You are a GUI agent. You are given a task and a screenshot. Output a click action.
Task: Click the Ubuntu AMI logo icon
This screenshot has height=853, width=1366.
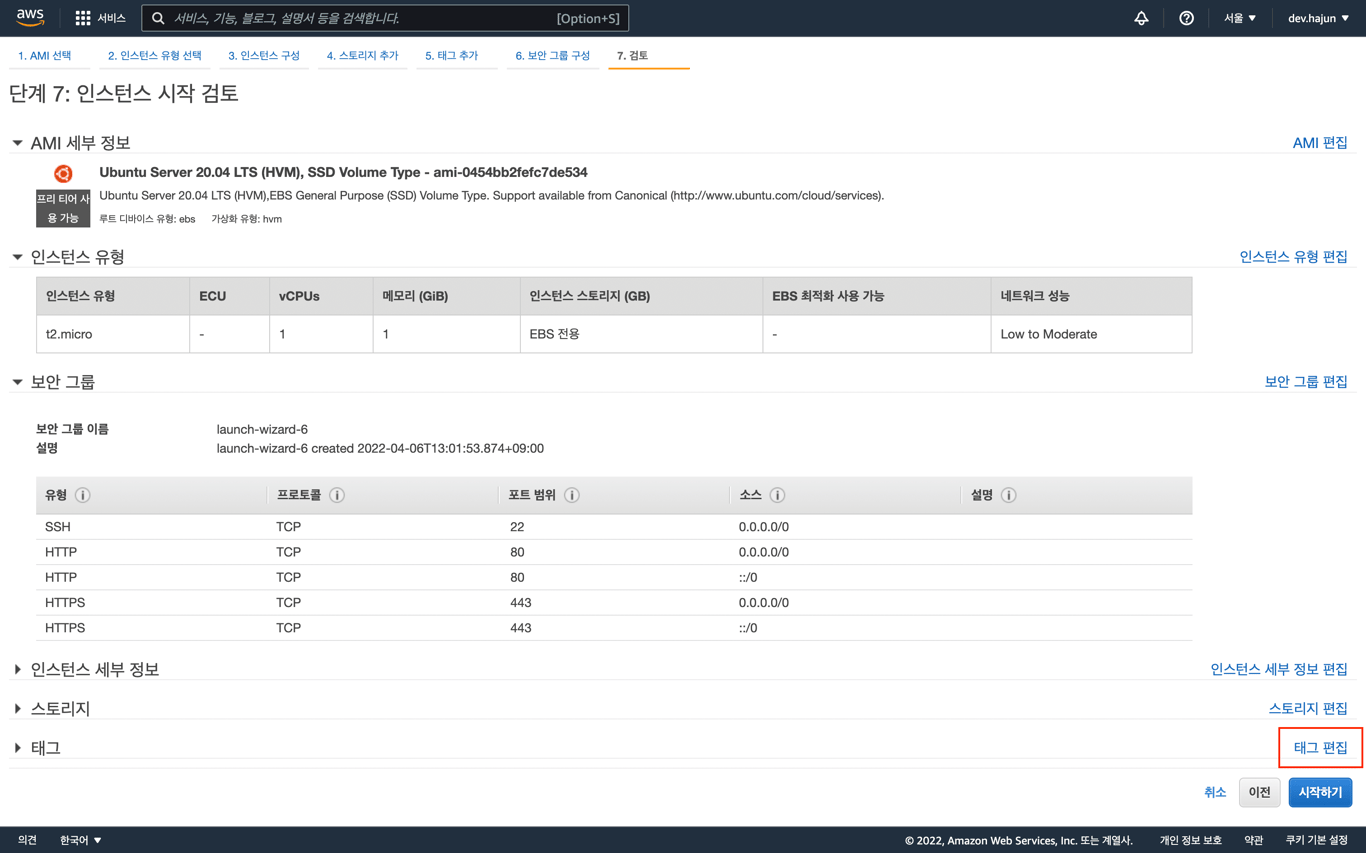pos(63,174)
